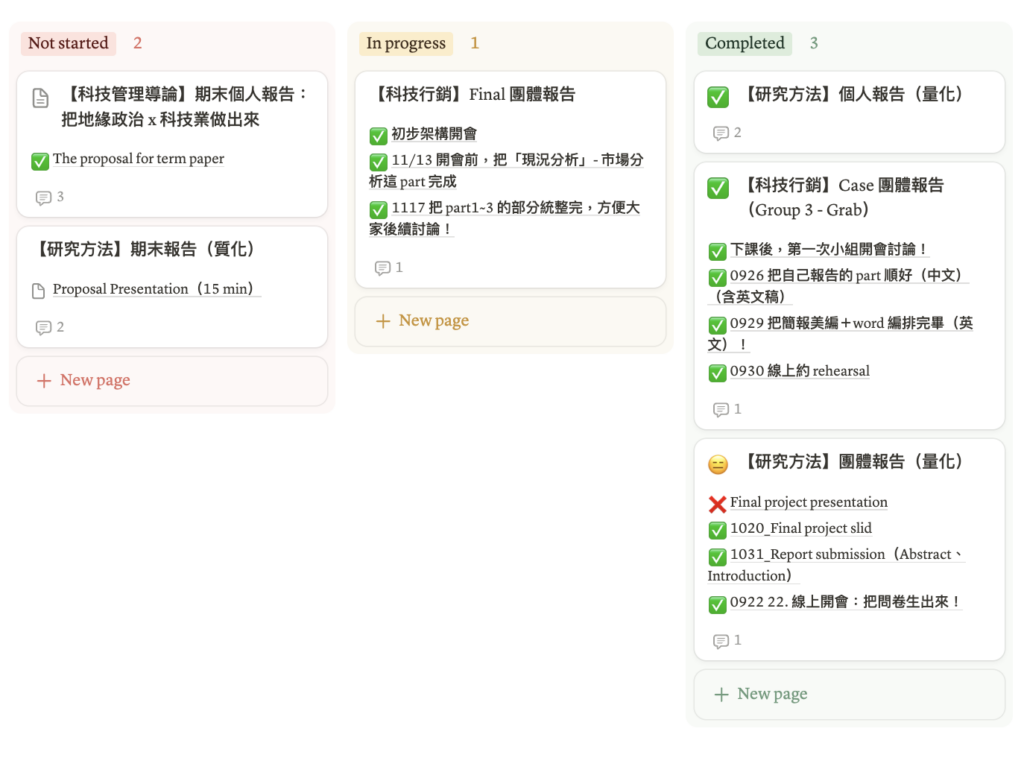Toggle checkmark beside The proposal for term paper
The image size is (1024, 778).
click(x=40, y=160)
